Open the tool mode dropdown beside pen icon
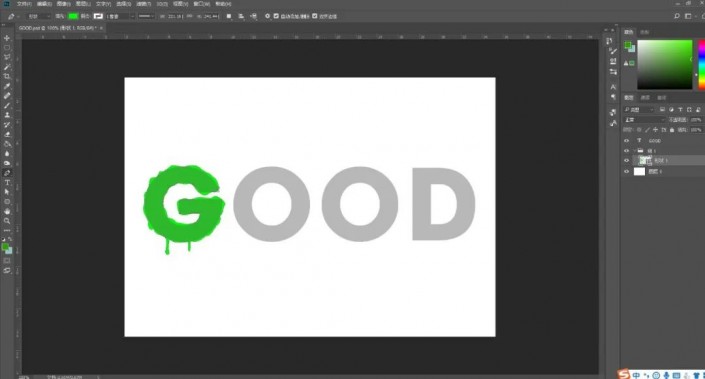The image size is (705, 379). 39,16
